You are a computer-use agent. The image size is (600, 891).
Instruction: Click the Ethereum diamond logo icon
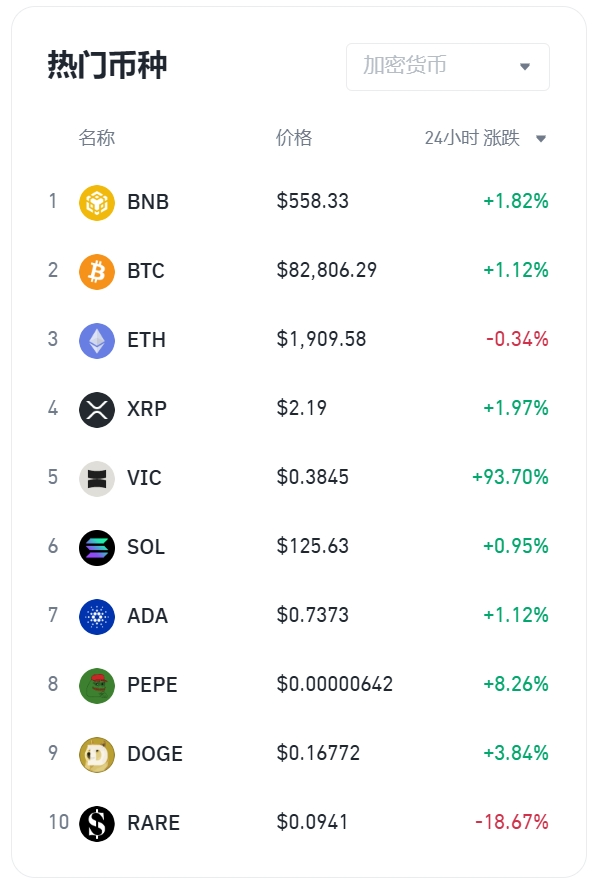(x=97, y=340)
